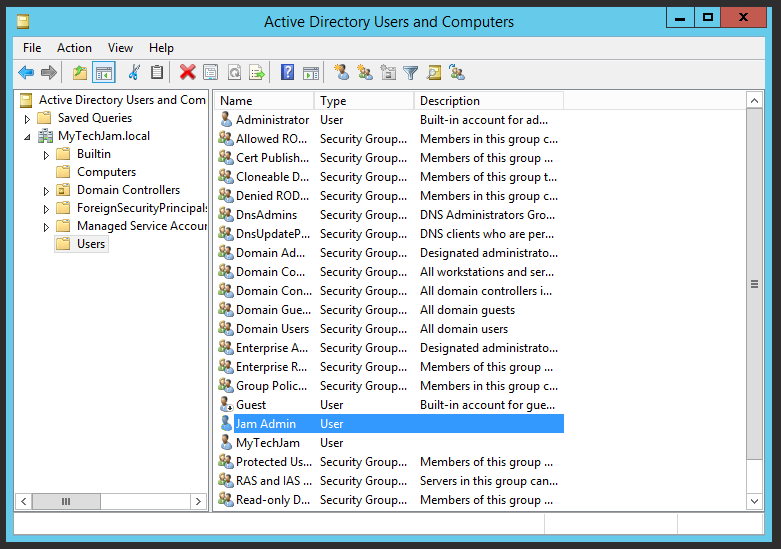
Task: Expand the Saved Queries node
Action: click(27, 119)
